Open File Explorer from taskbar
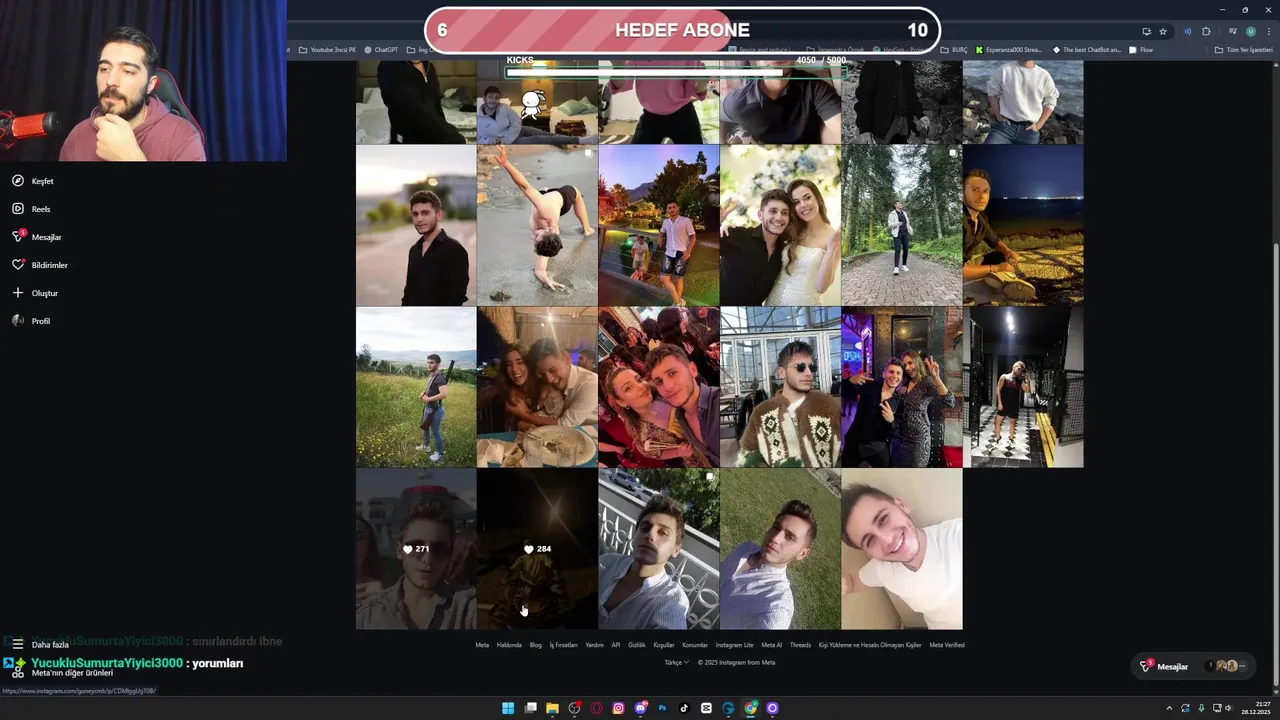Image resolution: width=1280 pixels, height=720 pixels. pos(552,708)
